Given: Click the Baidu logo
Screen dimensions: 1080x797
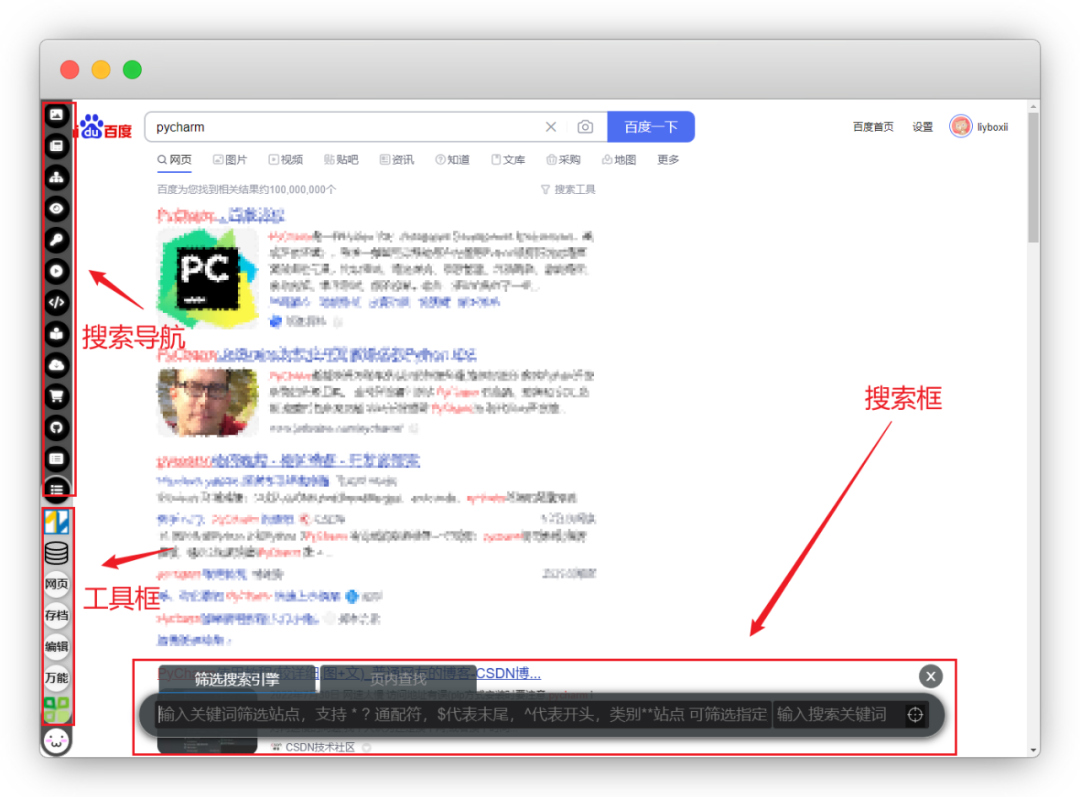Looking at the screenshot, I should [x=105, y=127].
